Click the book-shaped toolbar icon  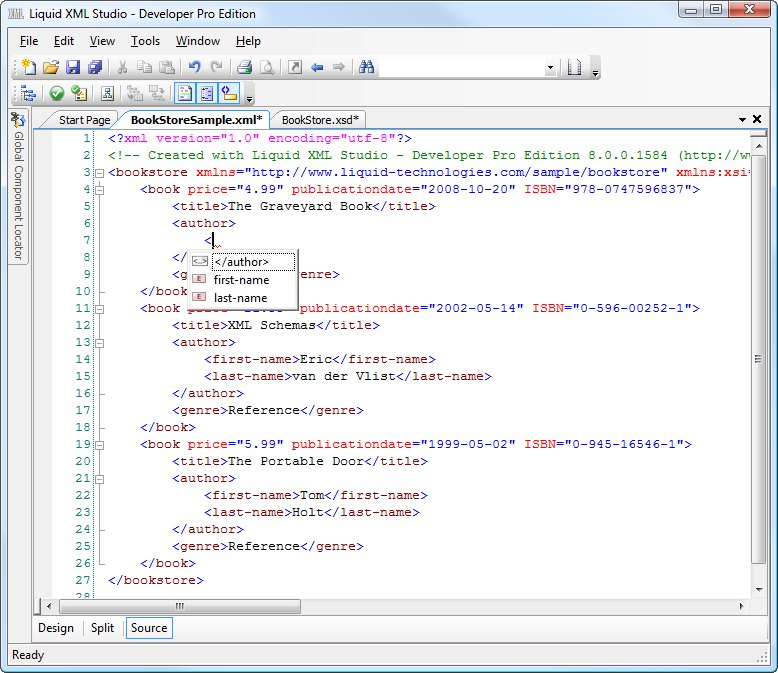(574, 67)
